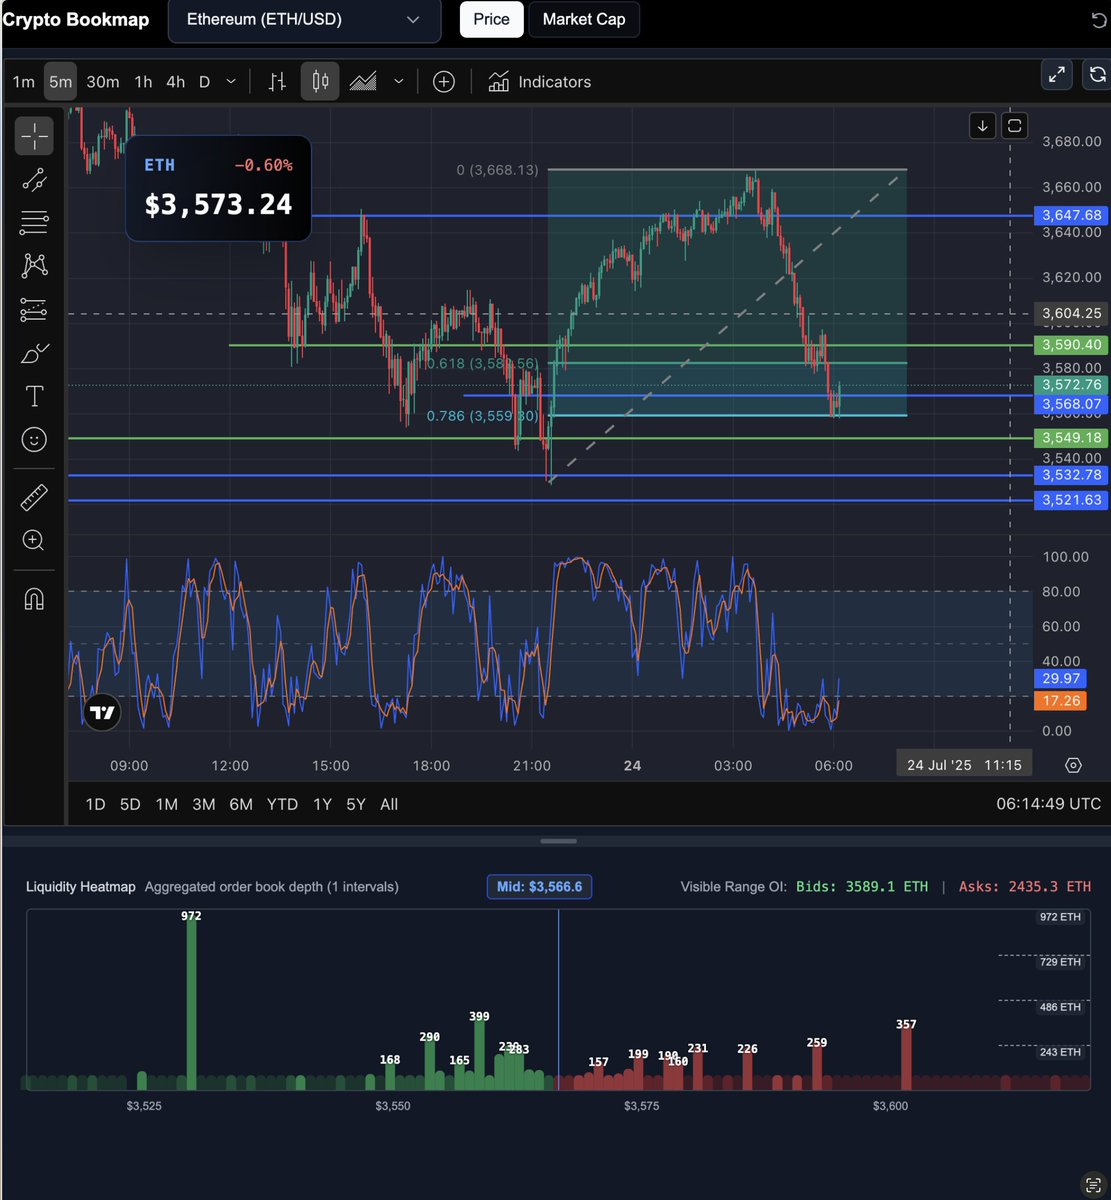Viewport: 1111px width, 1200px height.
Task: Switch to the Price view
Action: [491, 19]
